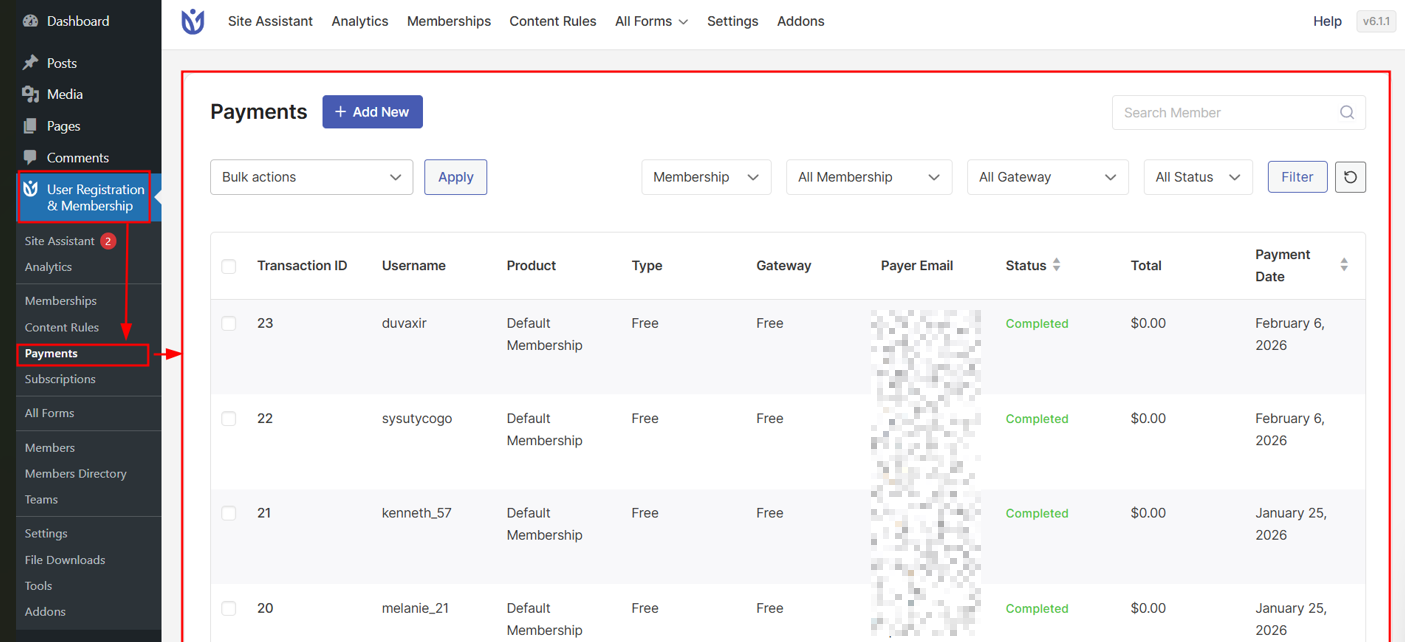The image size is (1405, 642).
Task: Open Comments via its sidebar icon
Action: [30, 157]
